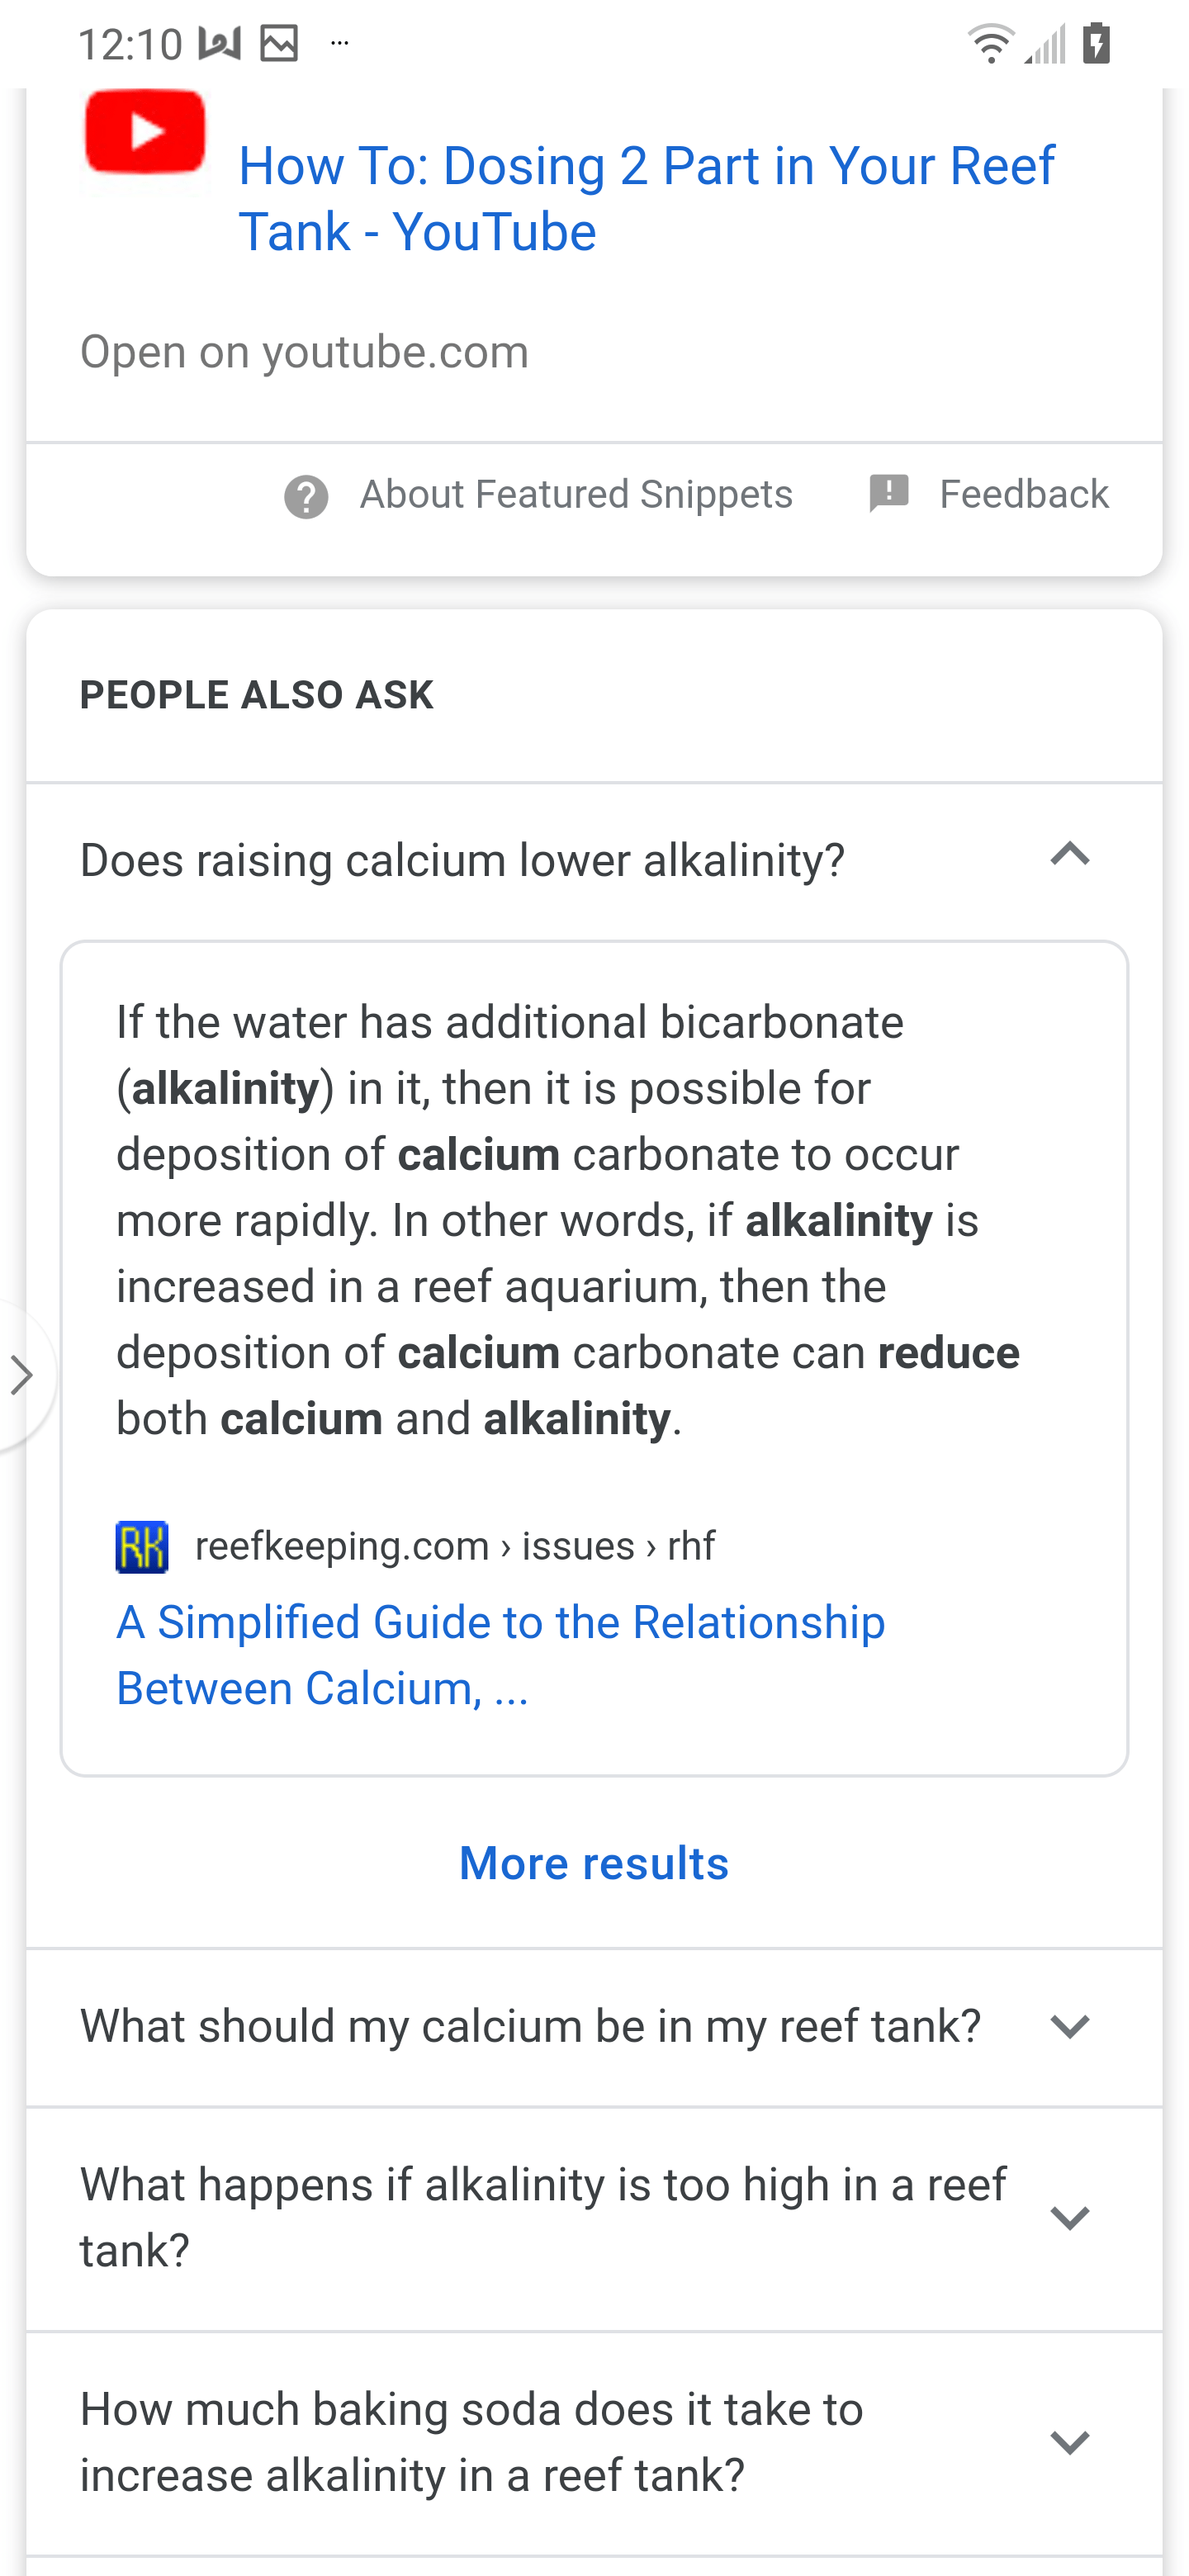Click the Feedback speech bubble icon
The width and height of the screenshot is (1189, 2576).
point(888,494)
